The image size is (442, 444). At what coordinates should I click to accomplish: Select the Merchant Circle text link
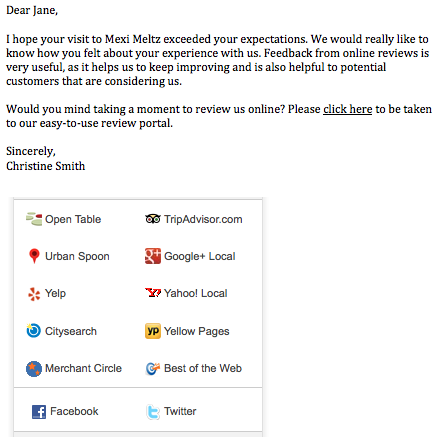pos(83,368)
